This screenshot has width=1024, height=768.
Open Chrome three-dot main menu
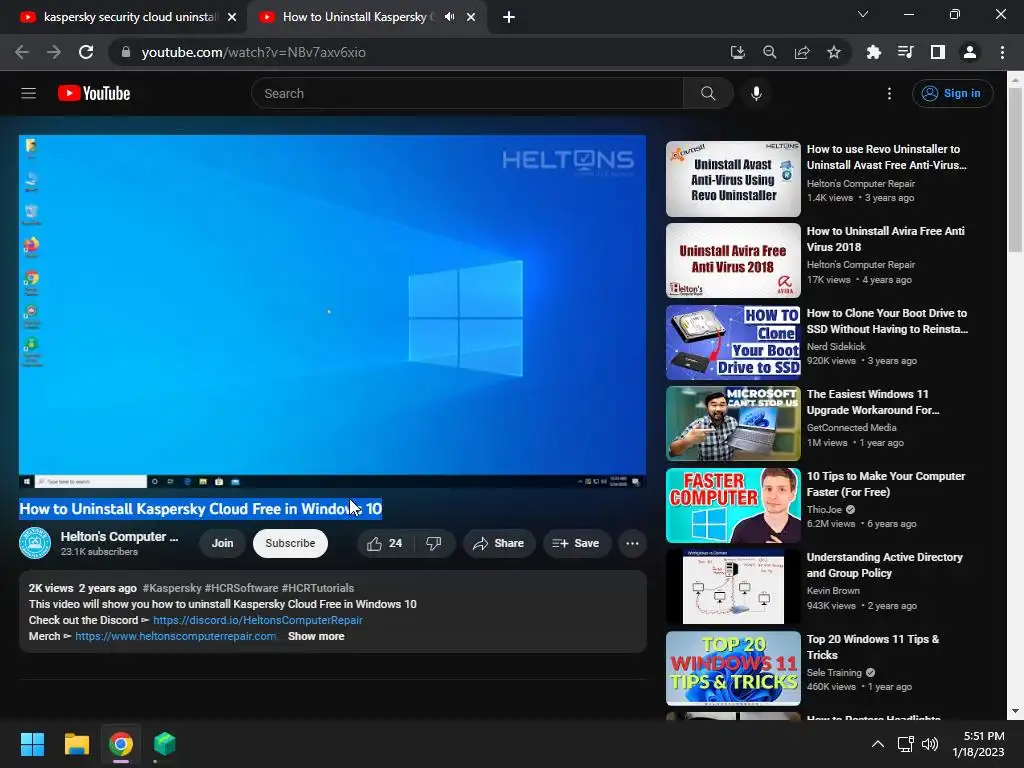pos(1002,52)
